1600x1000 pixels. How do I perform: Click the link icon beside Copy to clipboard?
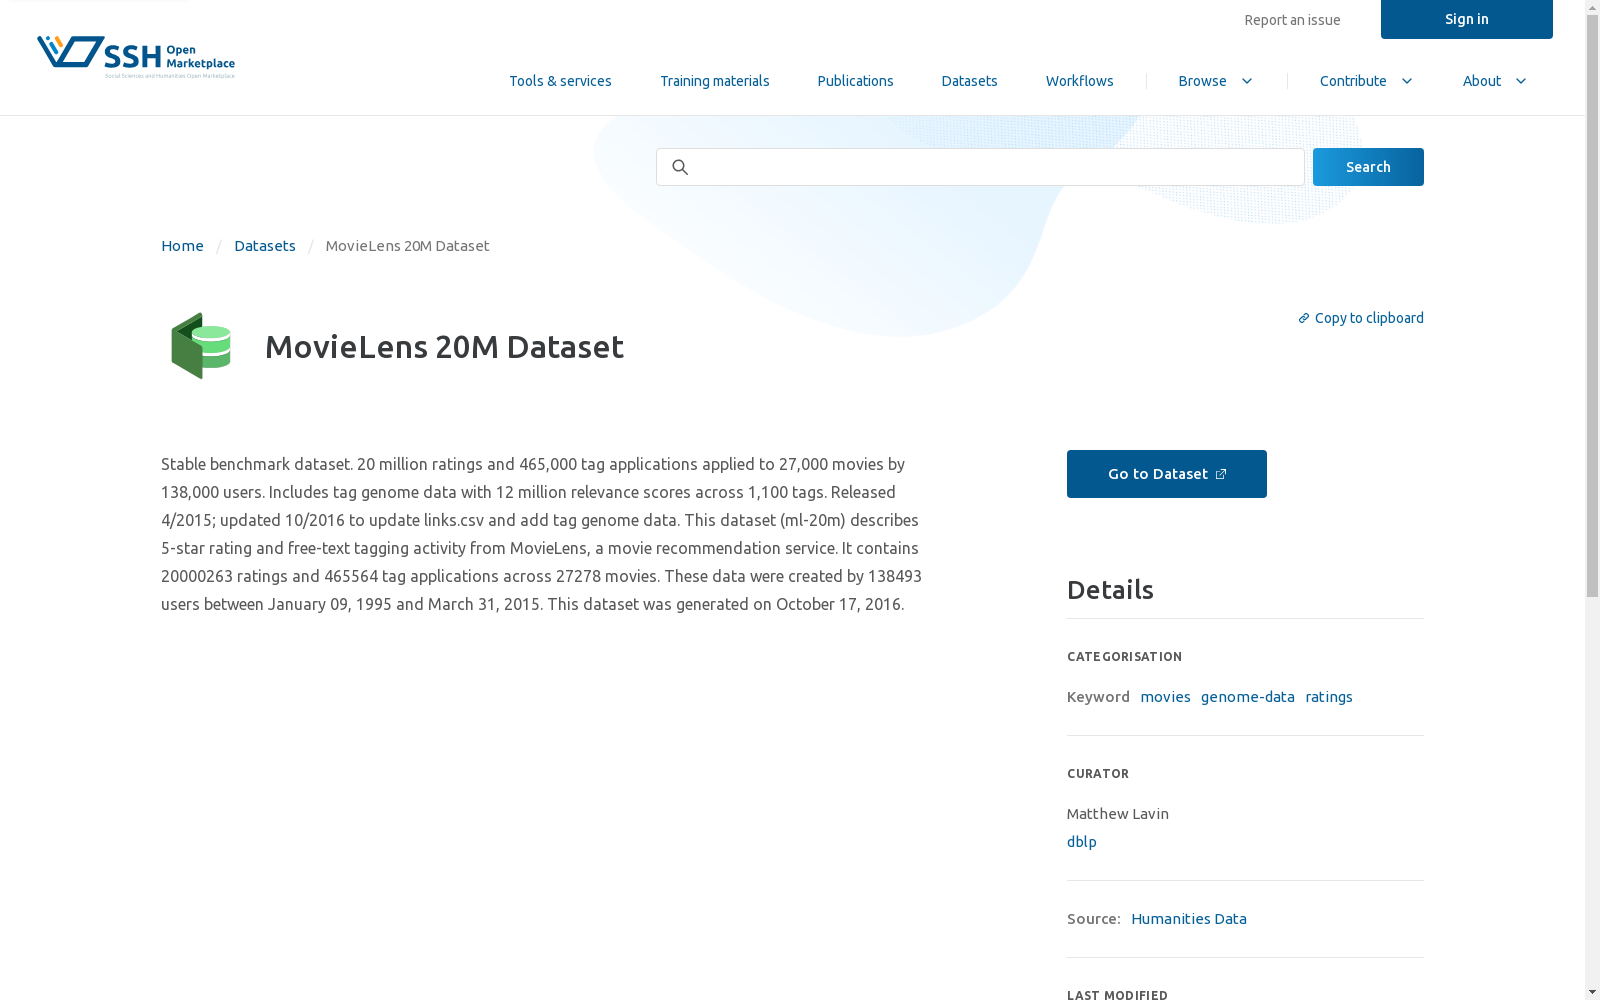pos(1304,318)
